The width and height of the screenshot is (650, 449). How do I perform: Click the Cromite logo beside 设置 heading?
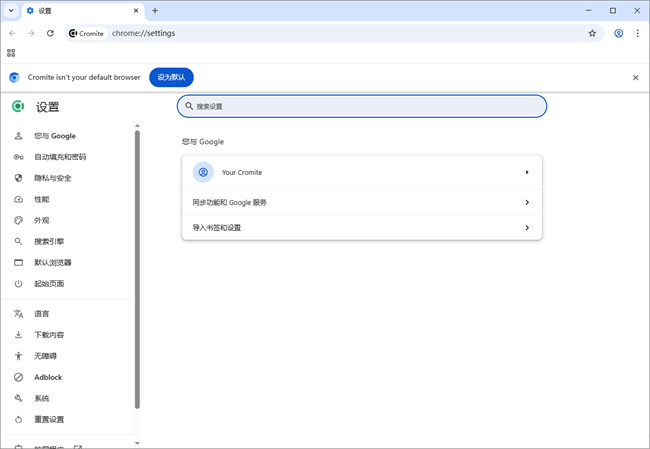(x=18, y=107)
